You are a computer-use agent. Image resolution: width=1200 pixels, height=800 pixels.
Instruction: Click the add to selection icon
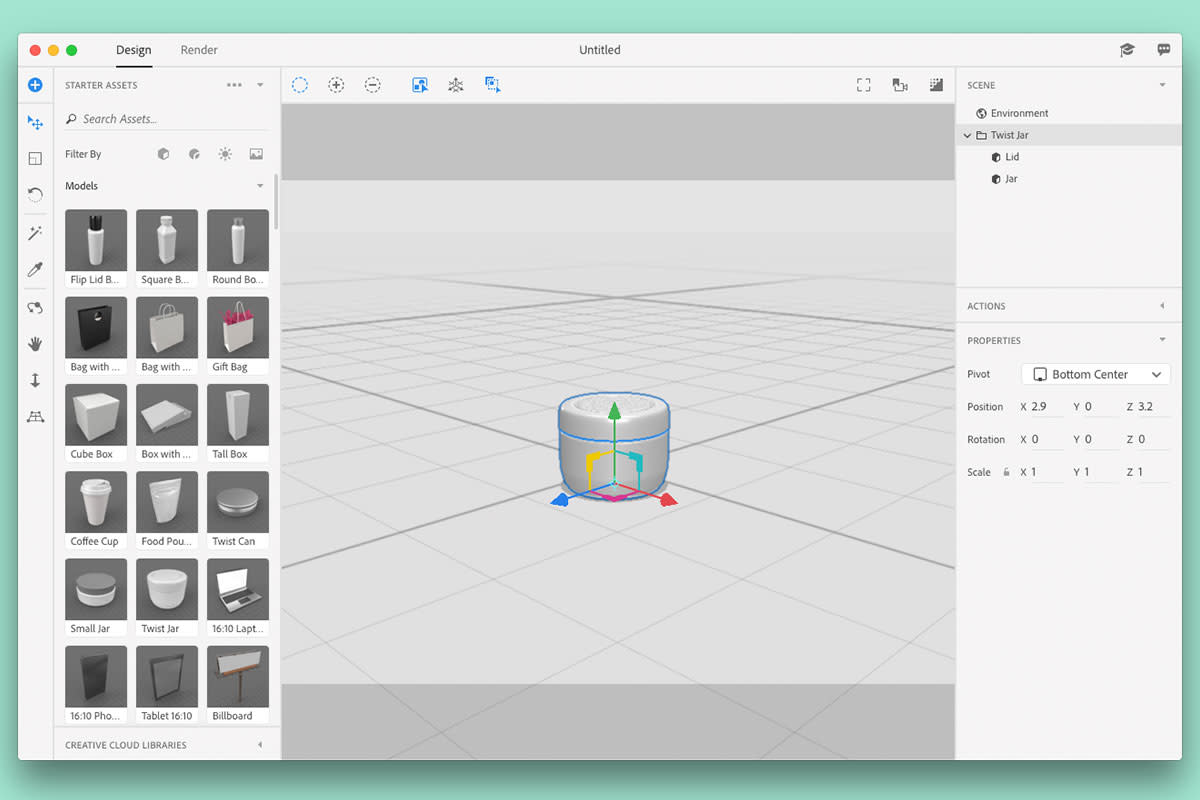(336, 85)
